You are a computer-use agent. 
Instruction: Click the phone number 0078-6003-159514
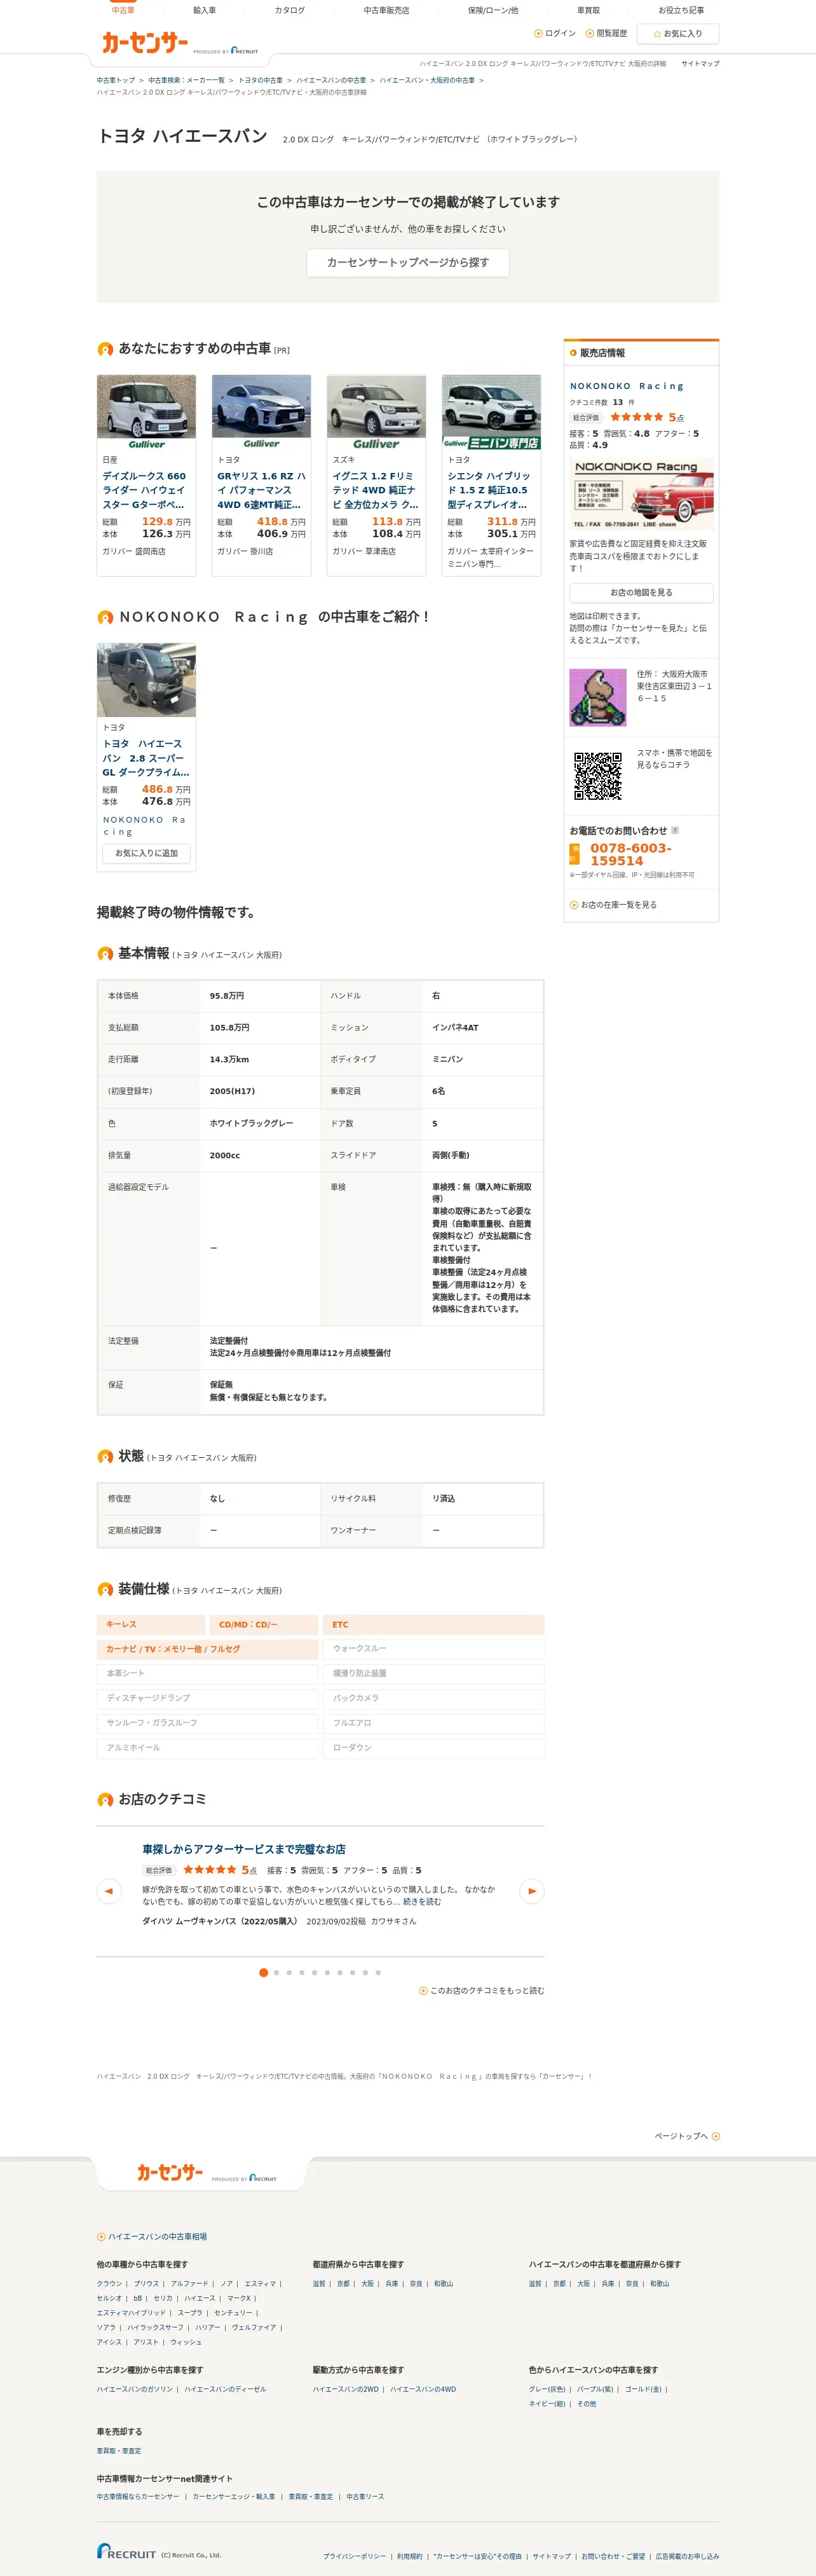[631, 854]
